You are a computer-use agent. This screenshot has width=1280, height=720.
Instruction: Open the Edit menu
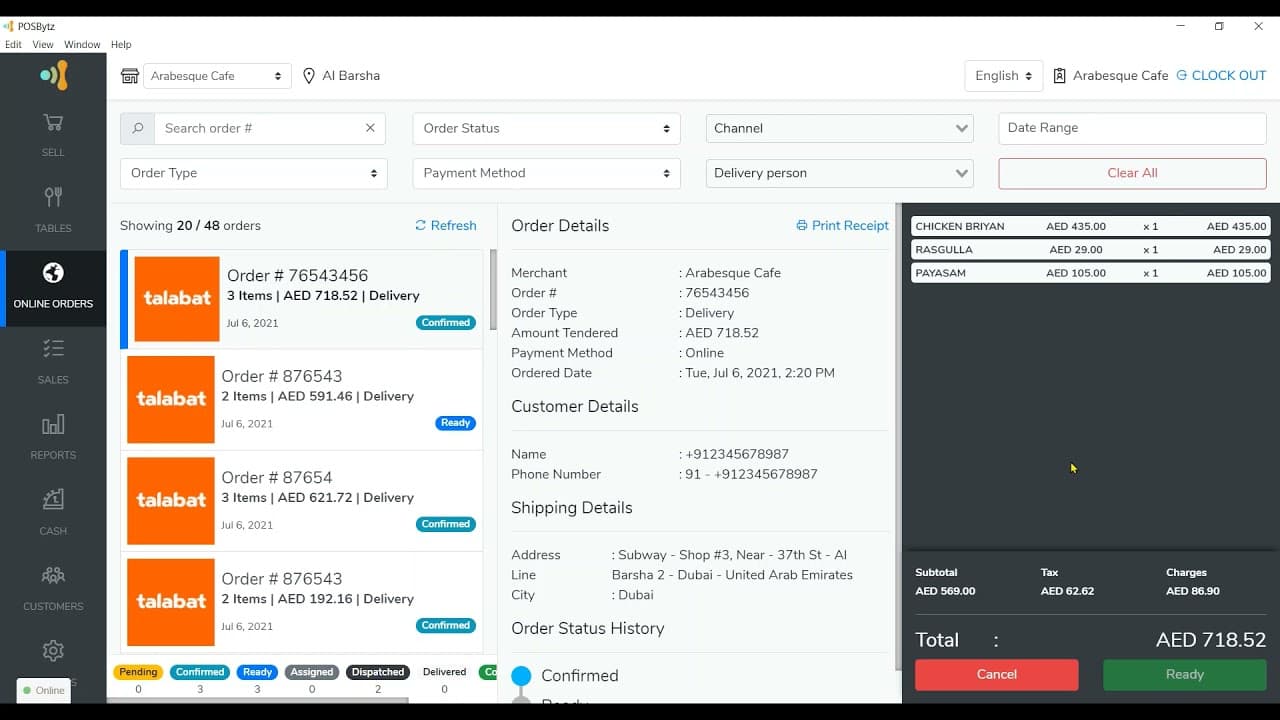point(13,45)
